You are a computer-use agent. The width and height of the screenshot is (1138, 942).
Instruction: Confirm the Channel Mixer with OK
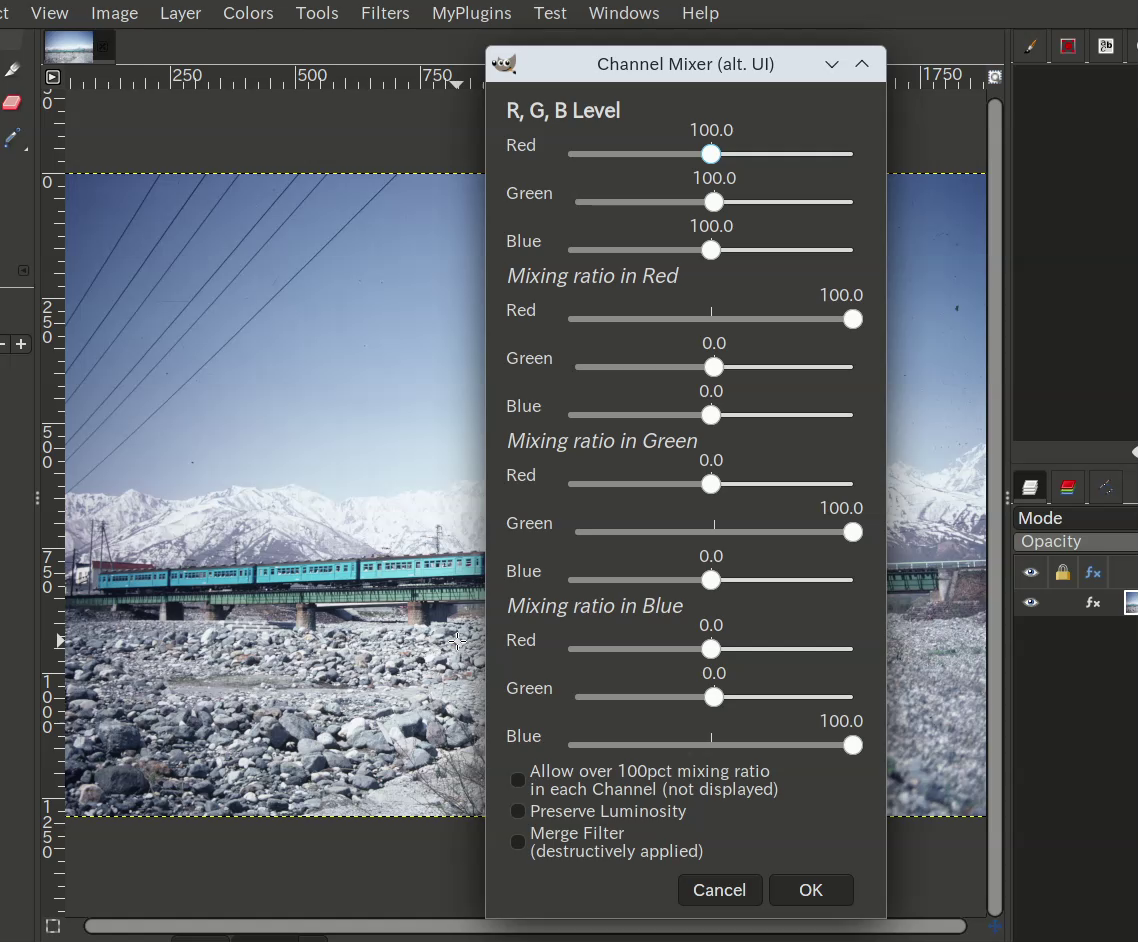click(811, 890)
